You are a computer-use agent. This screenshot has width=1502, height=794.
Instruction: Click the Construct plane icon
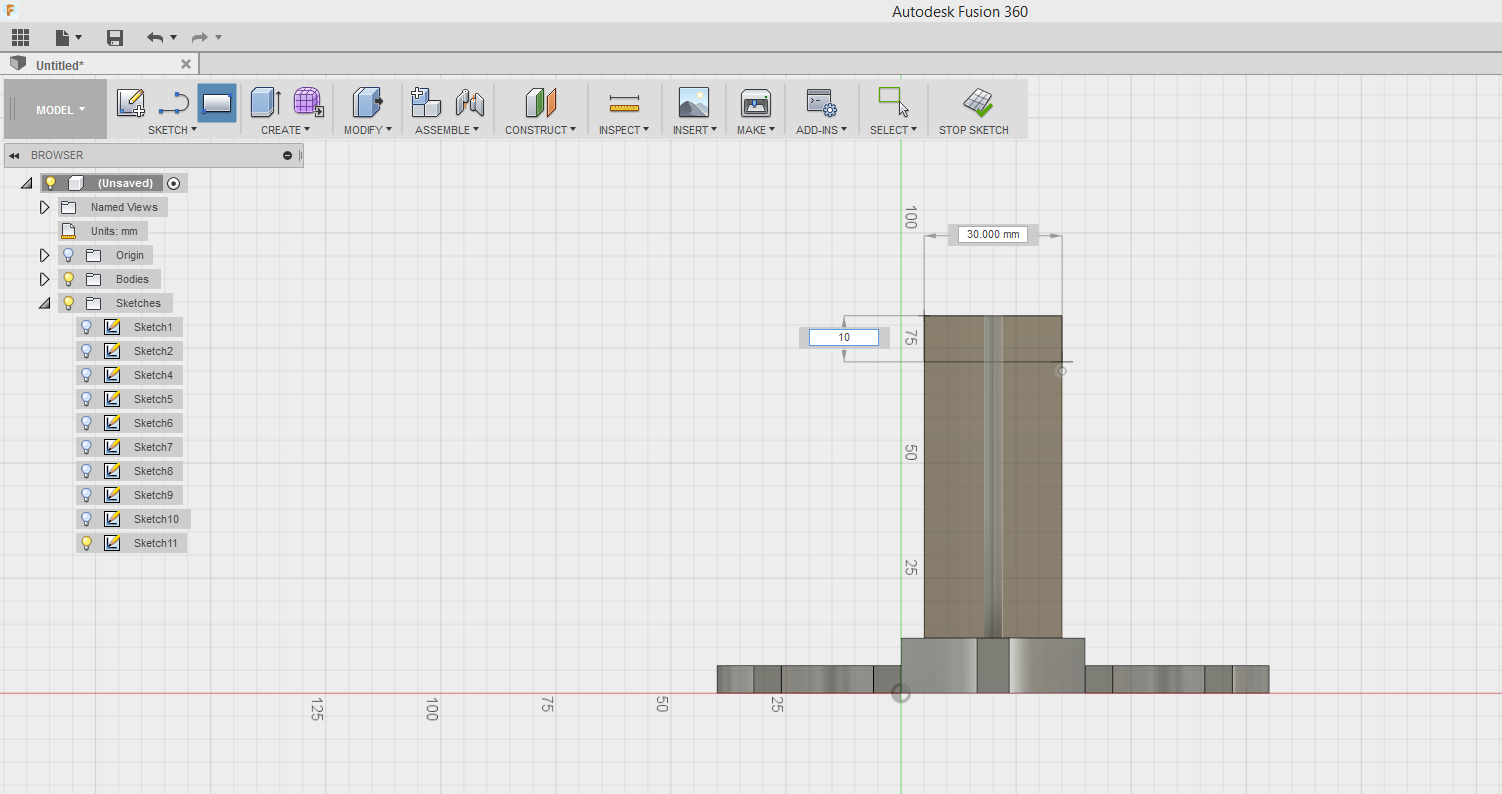540,102
